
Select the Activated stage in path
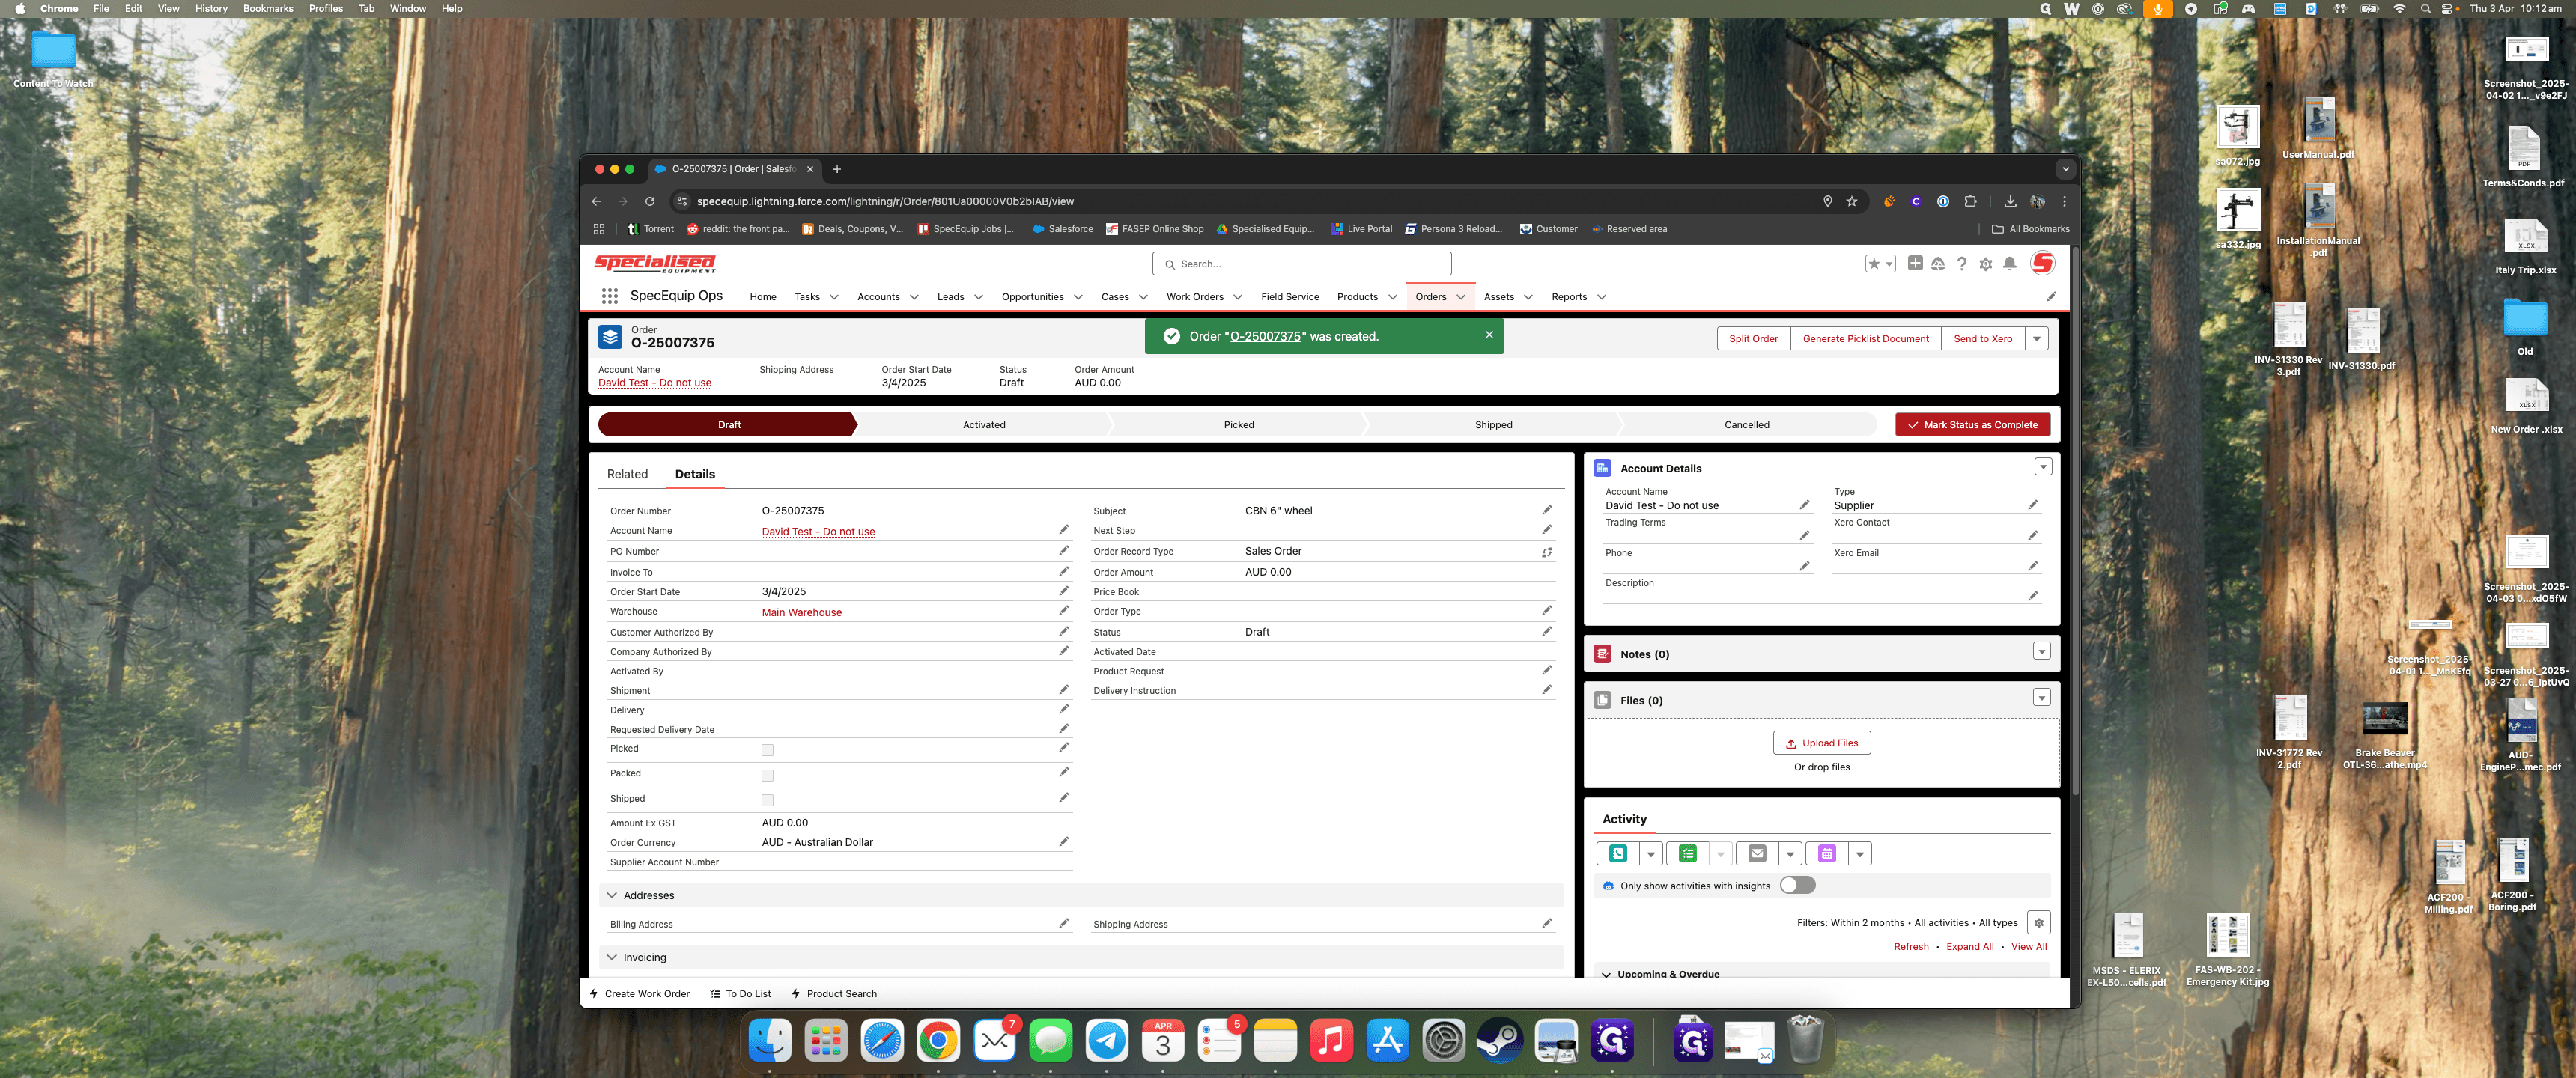coord(984,425)
